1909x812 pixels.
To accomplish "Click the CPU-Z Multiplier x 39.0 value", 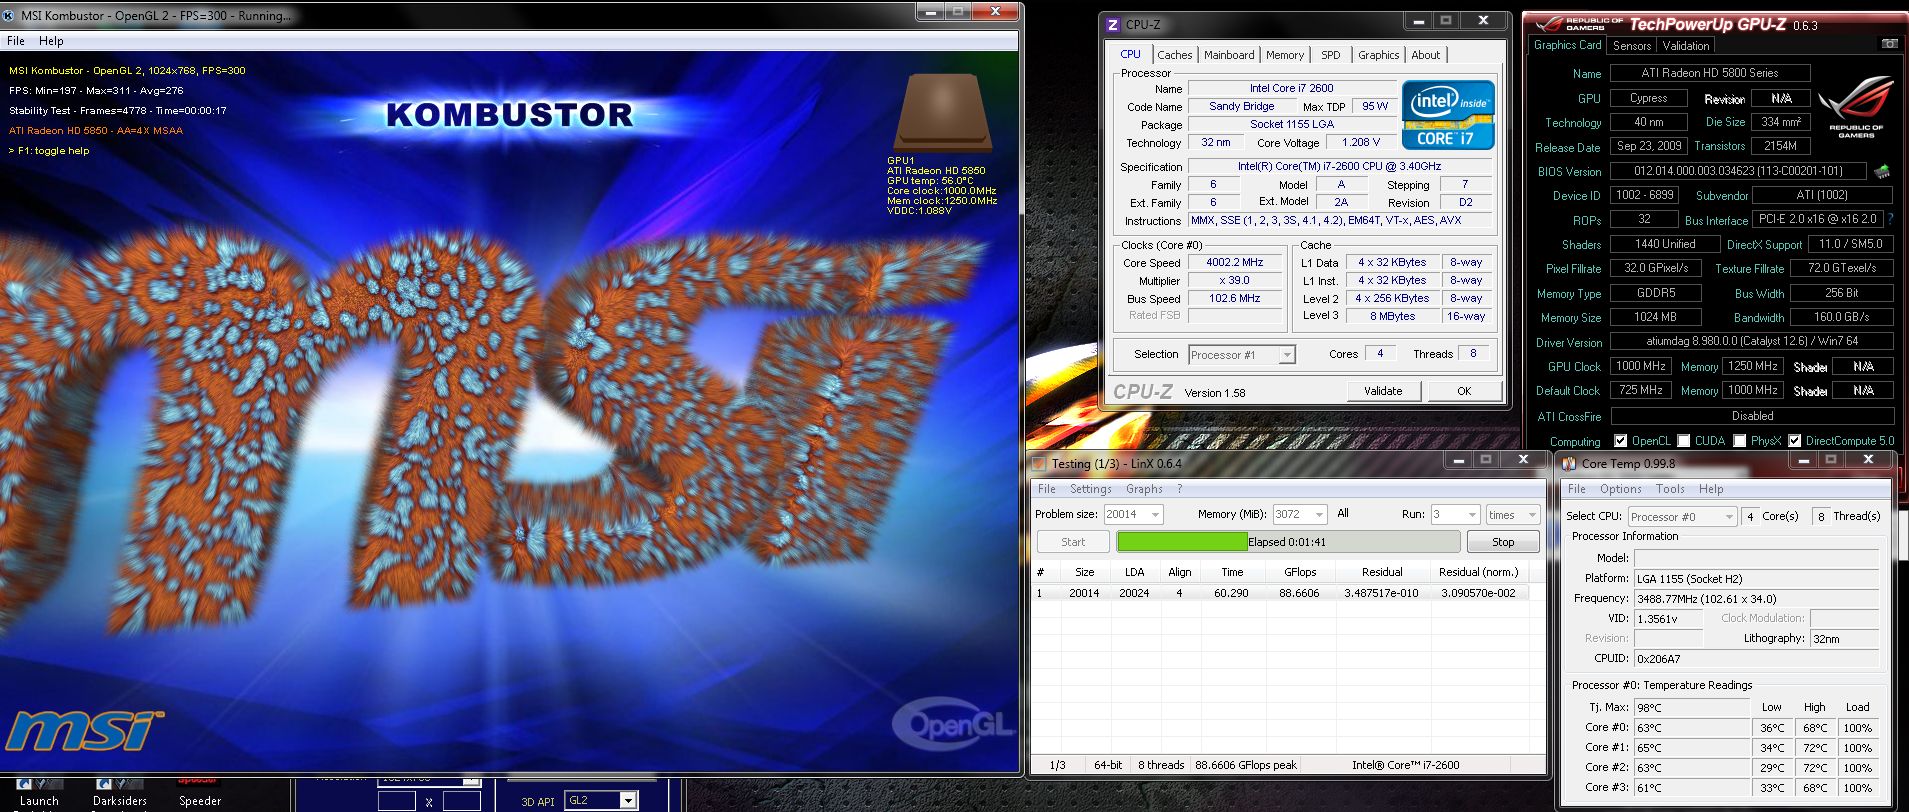I will point(1234,281).
